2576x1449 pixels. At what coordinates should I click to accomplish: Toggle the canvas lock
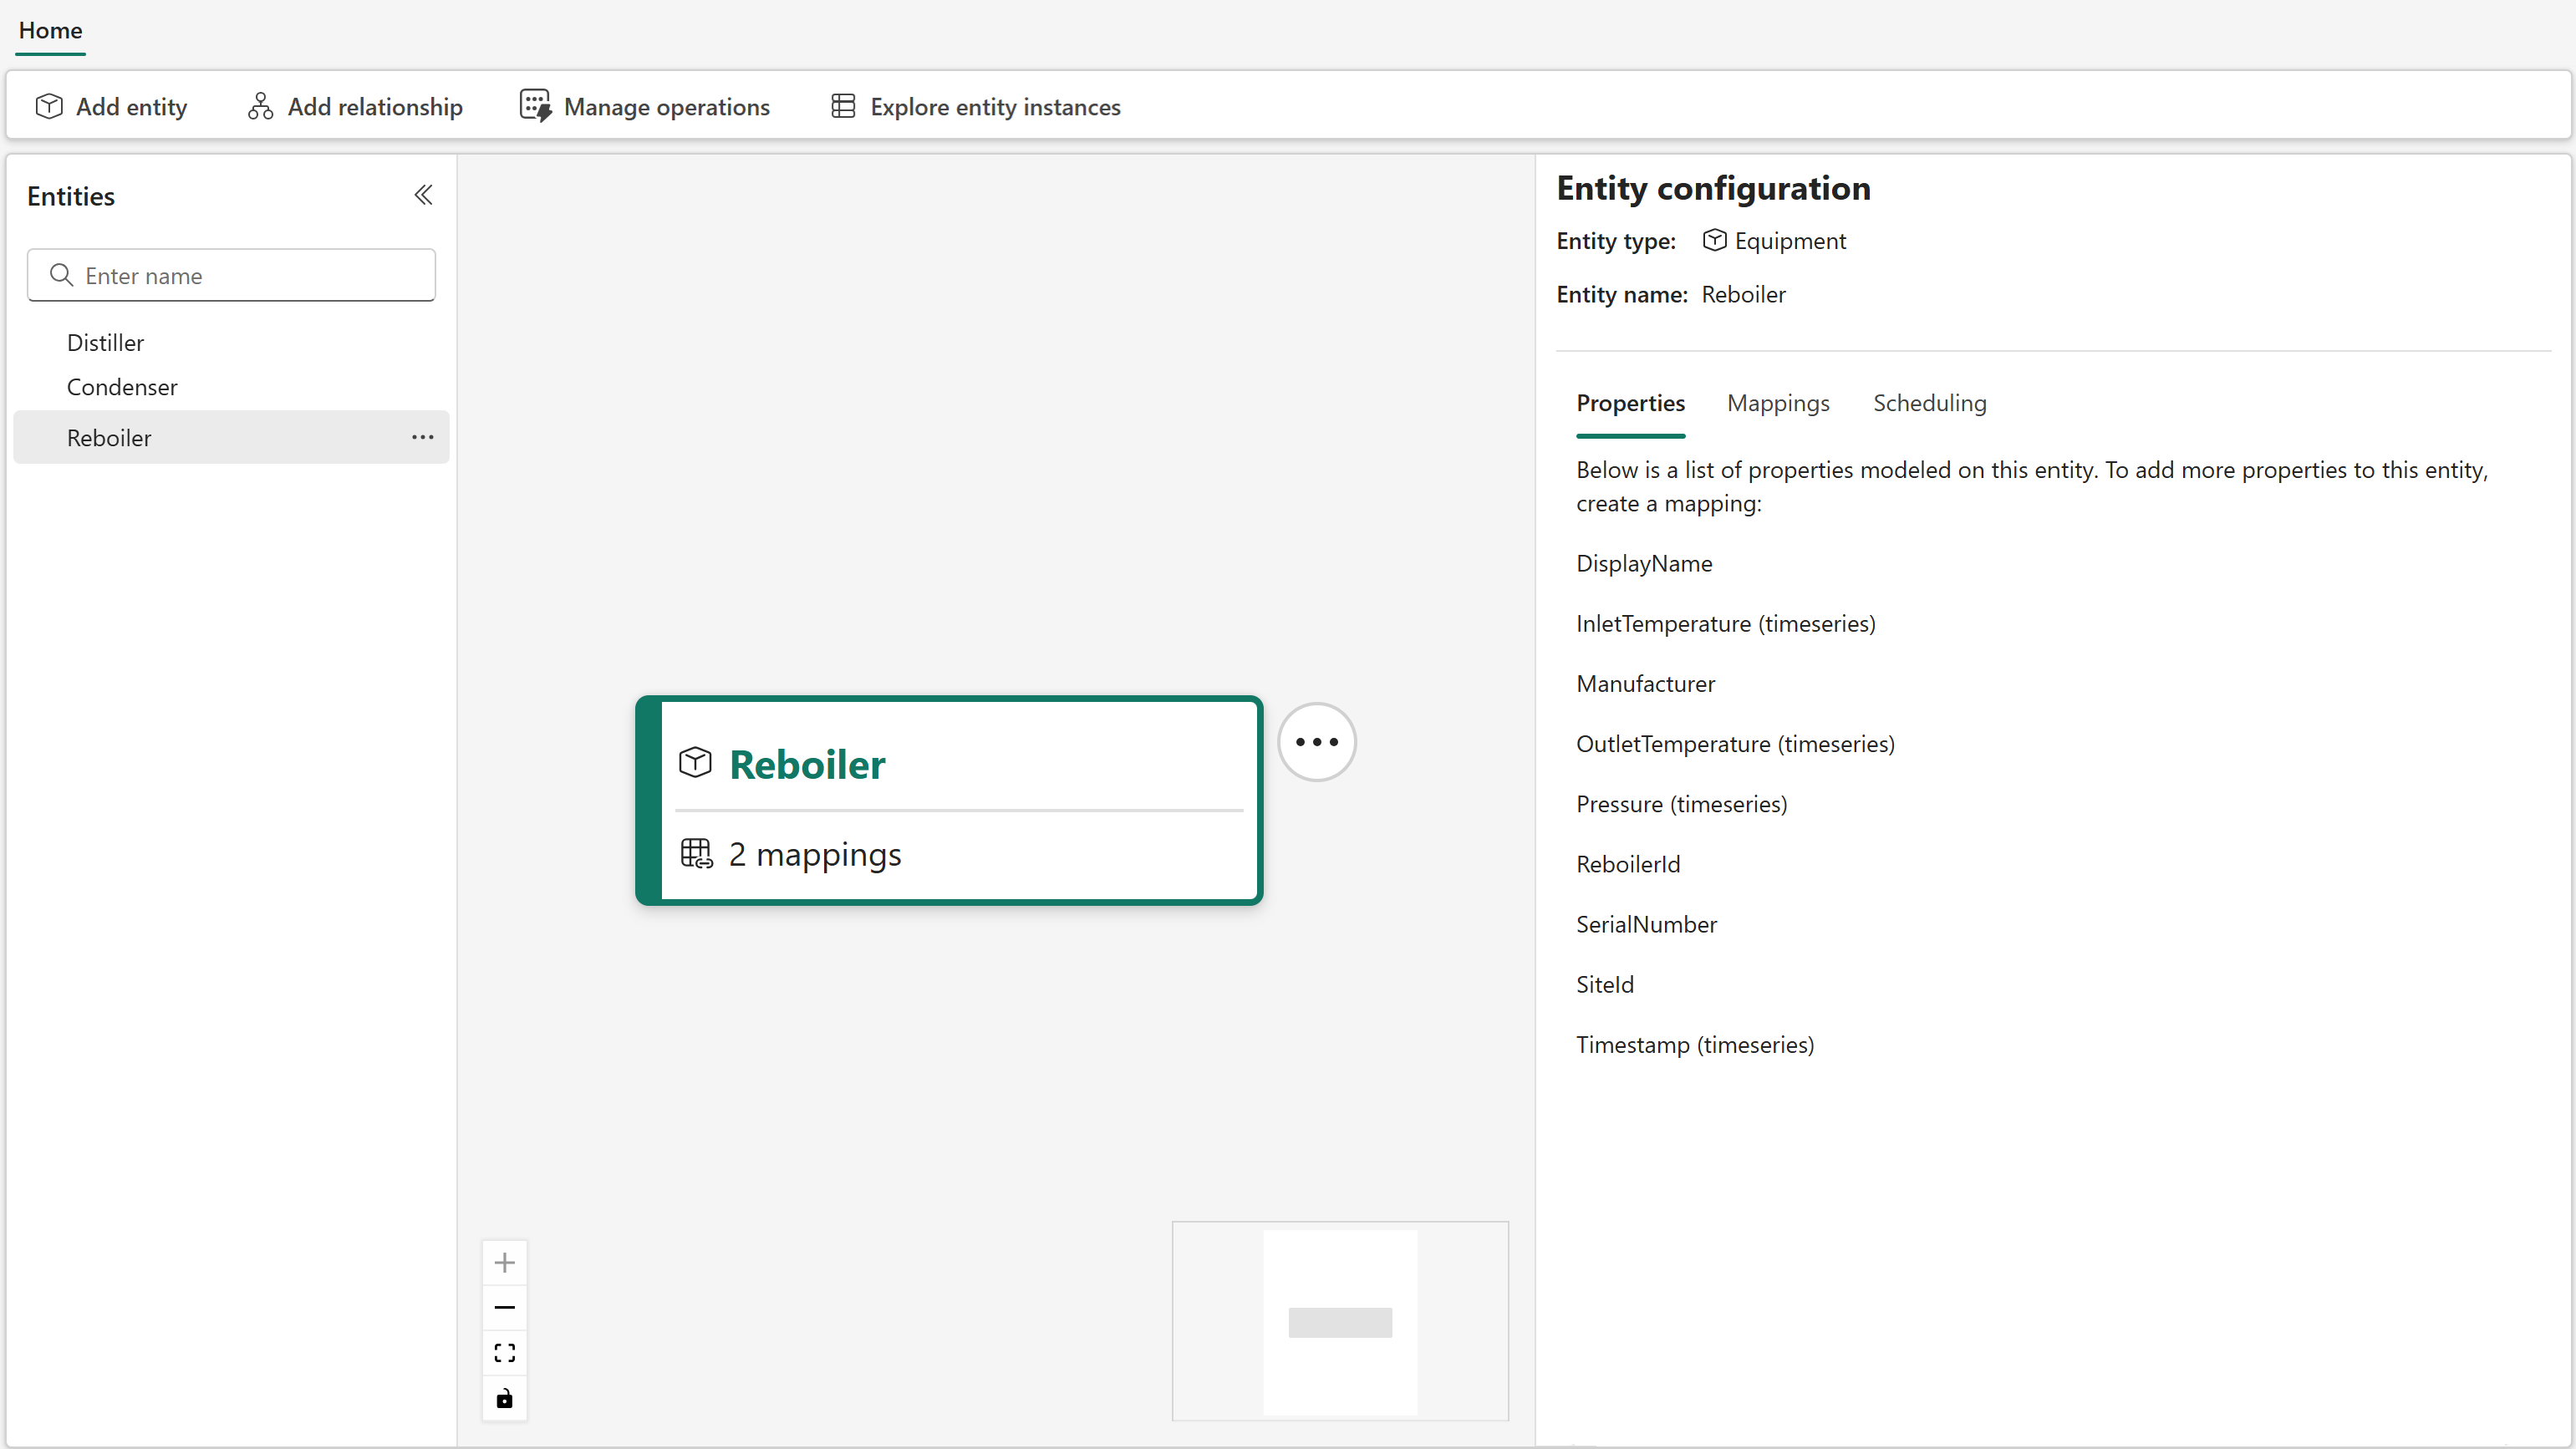[x=504, y=1398]
